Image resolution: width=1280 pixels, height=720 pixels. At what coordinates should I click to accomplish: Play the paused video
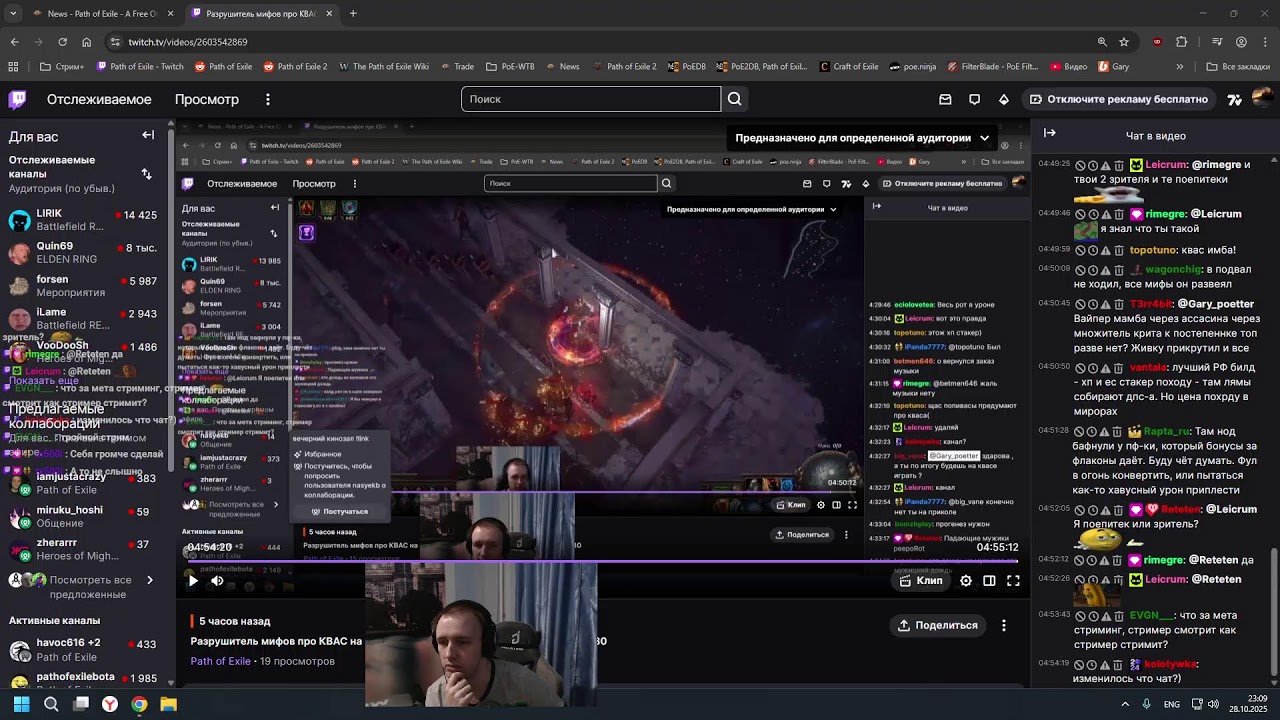193,581
